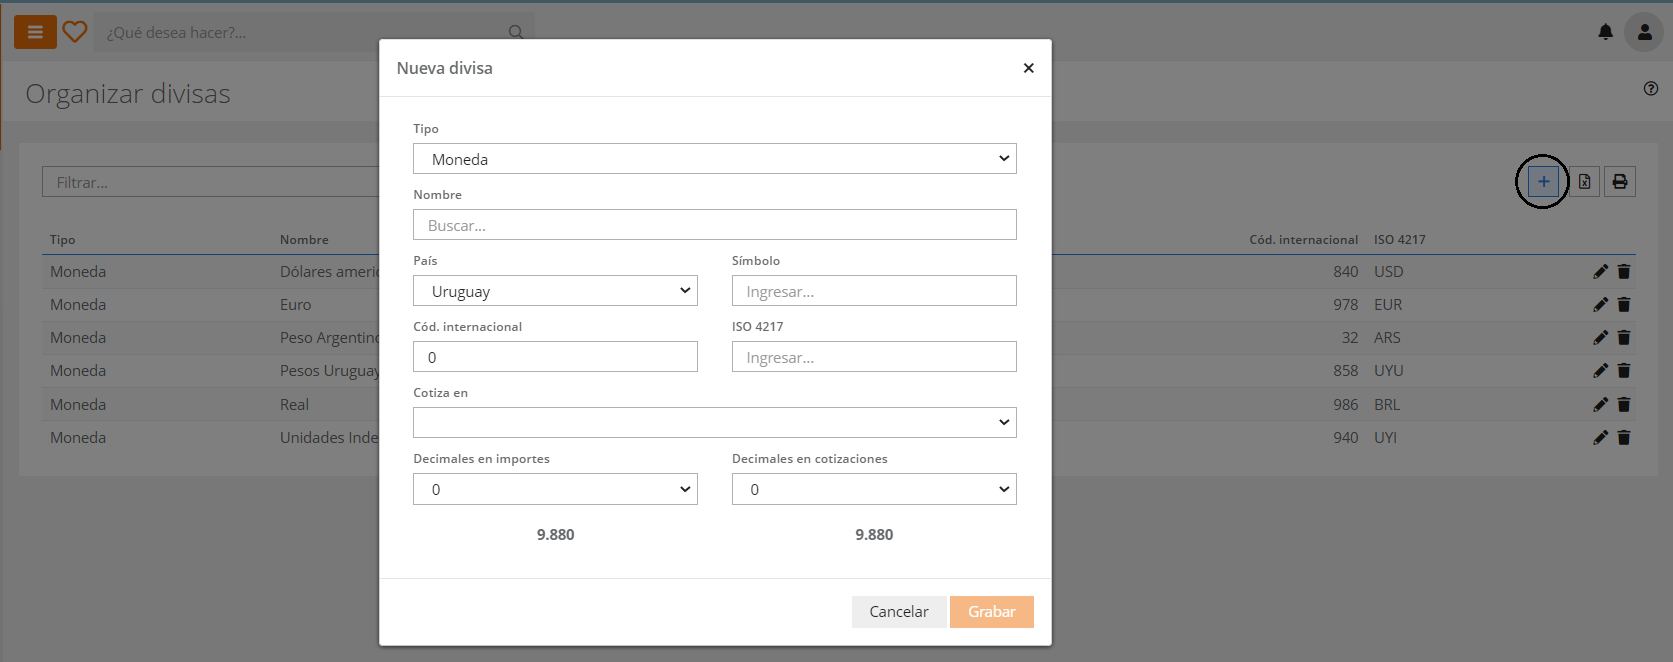The height and width of the screenshot is (662, 1673).
Task: Expand the País dropdown showing Uruguay
Action: click(x=555, y=291)
